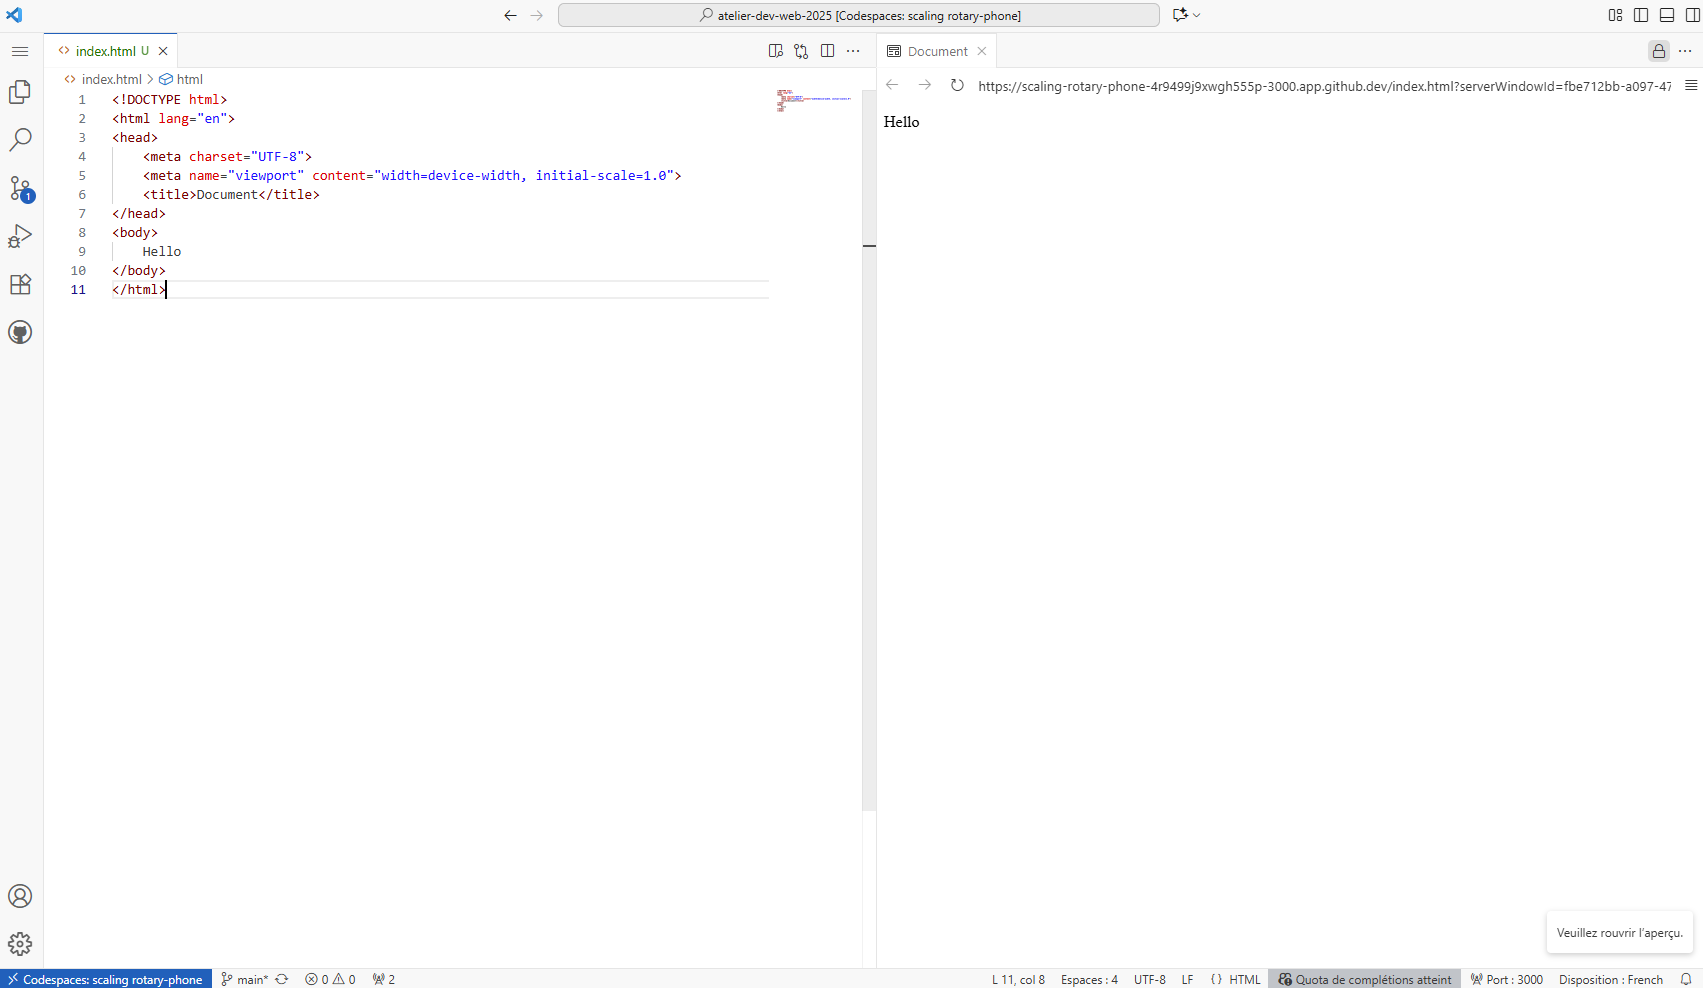The image size is (1703, 988).
Task: Switch to the index.html editor tab
Action: click(x=105, y=51)
